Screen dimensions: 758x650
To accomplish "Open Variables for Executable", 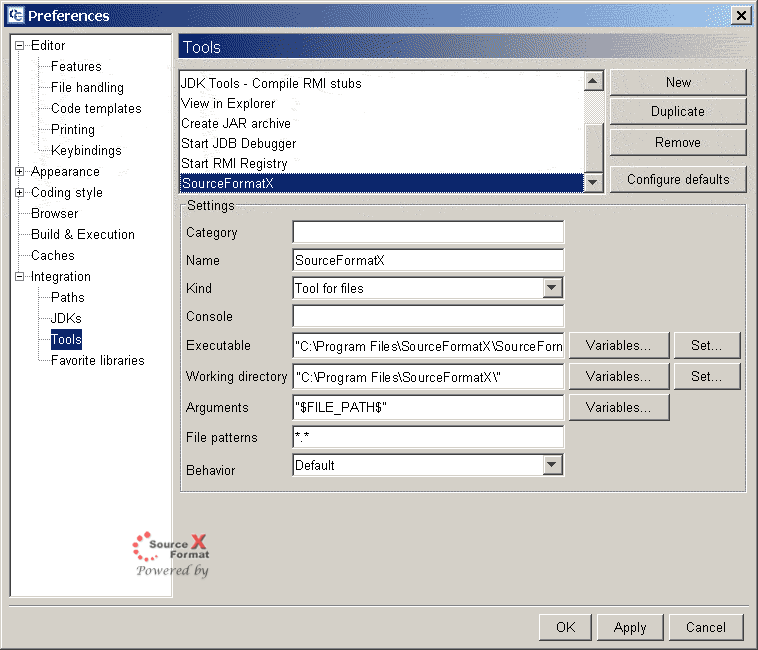I will (x=619, y=346).
